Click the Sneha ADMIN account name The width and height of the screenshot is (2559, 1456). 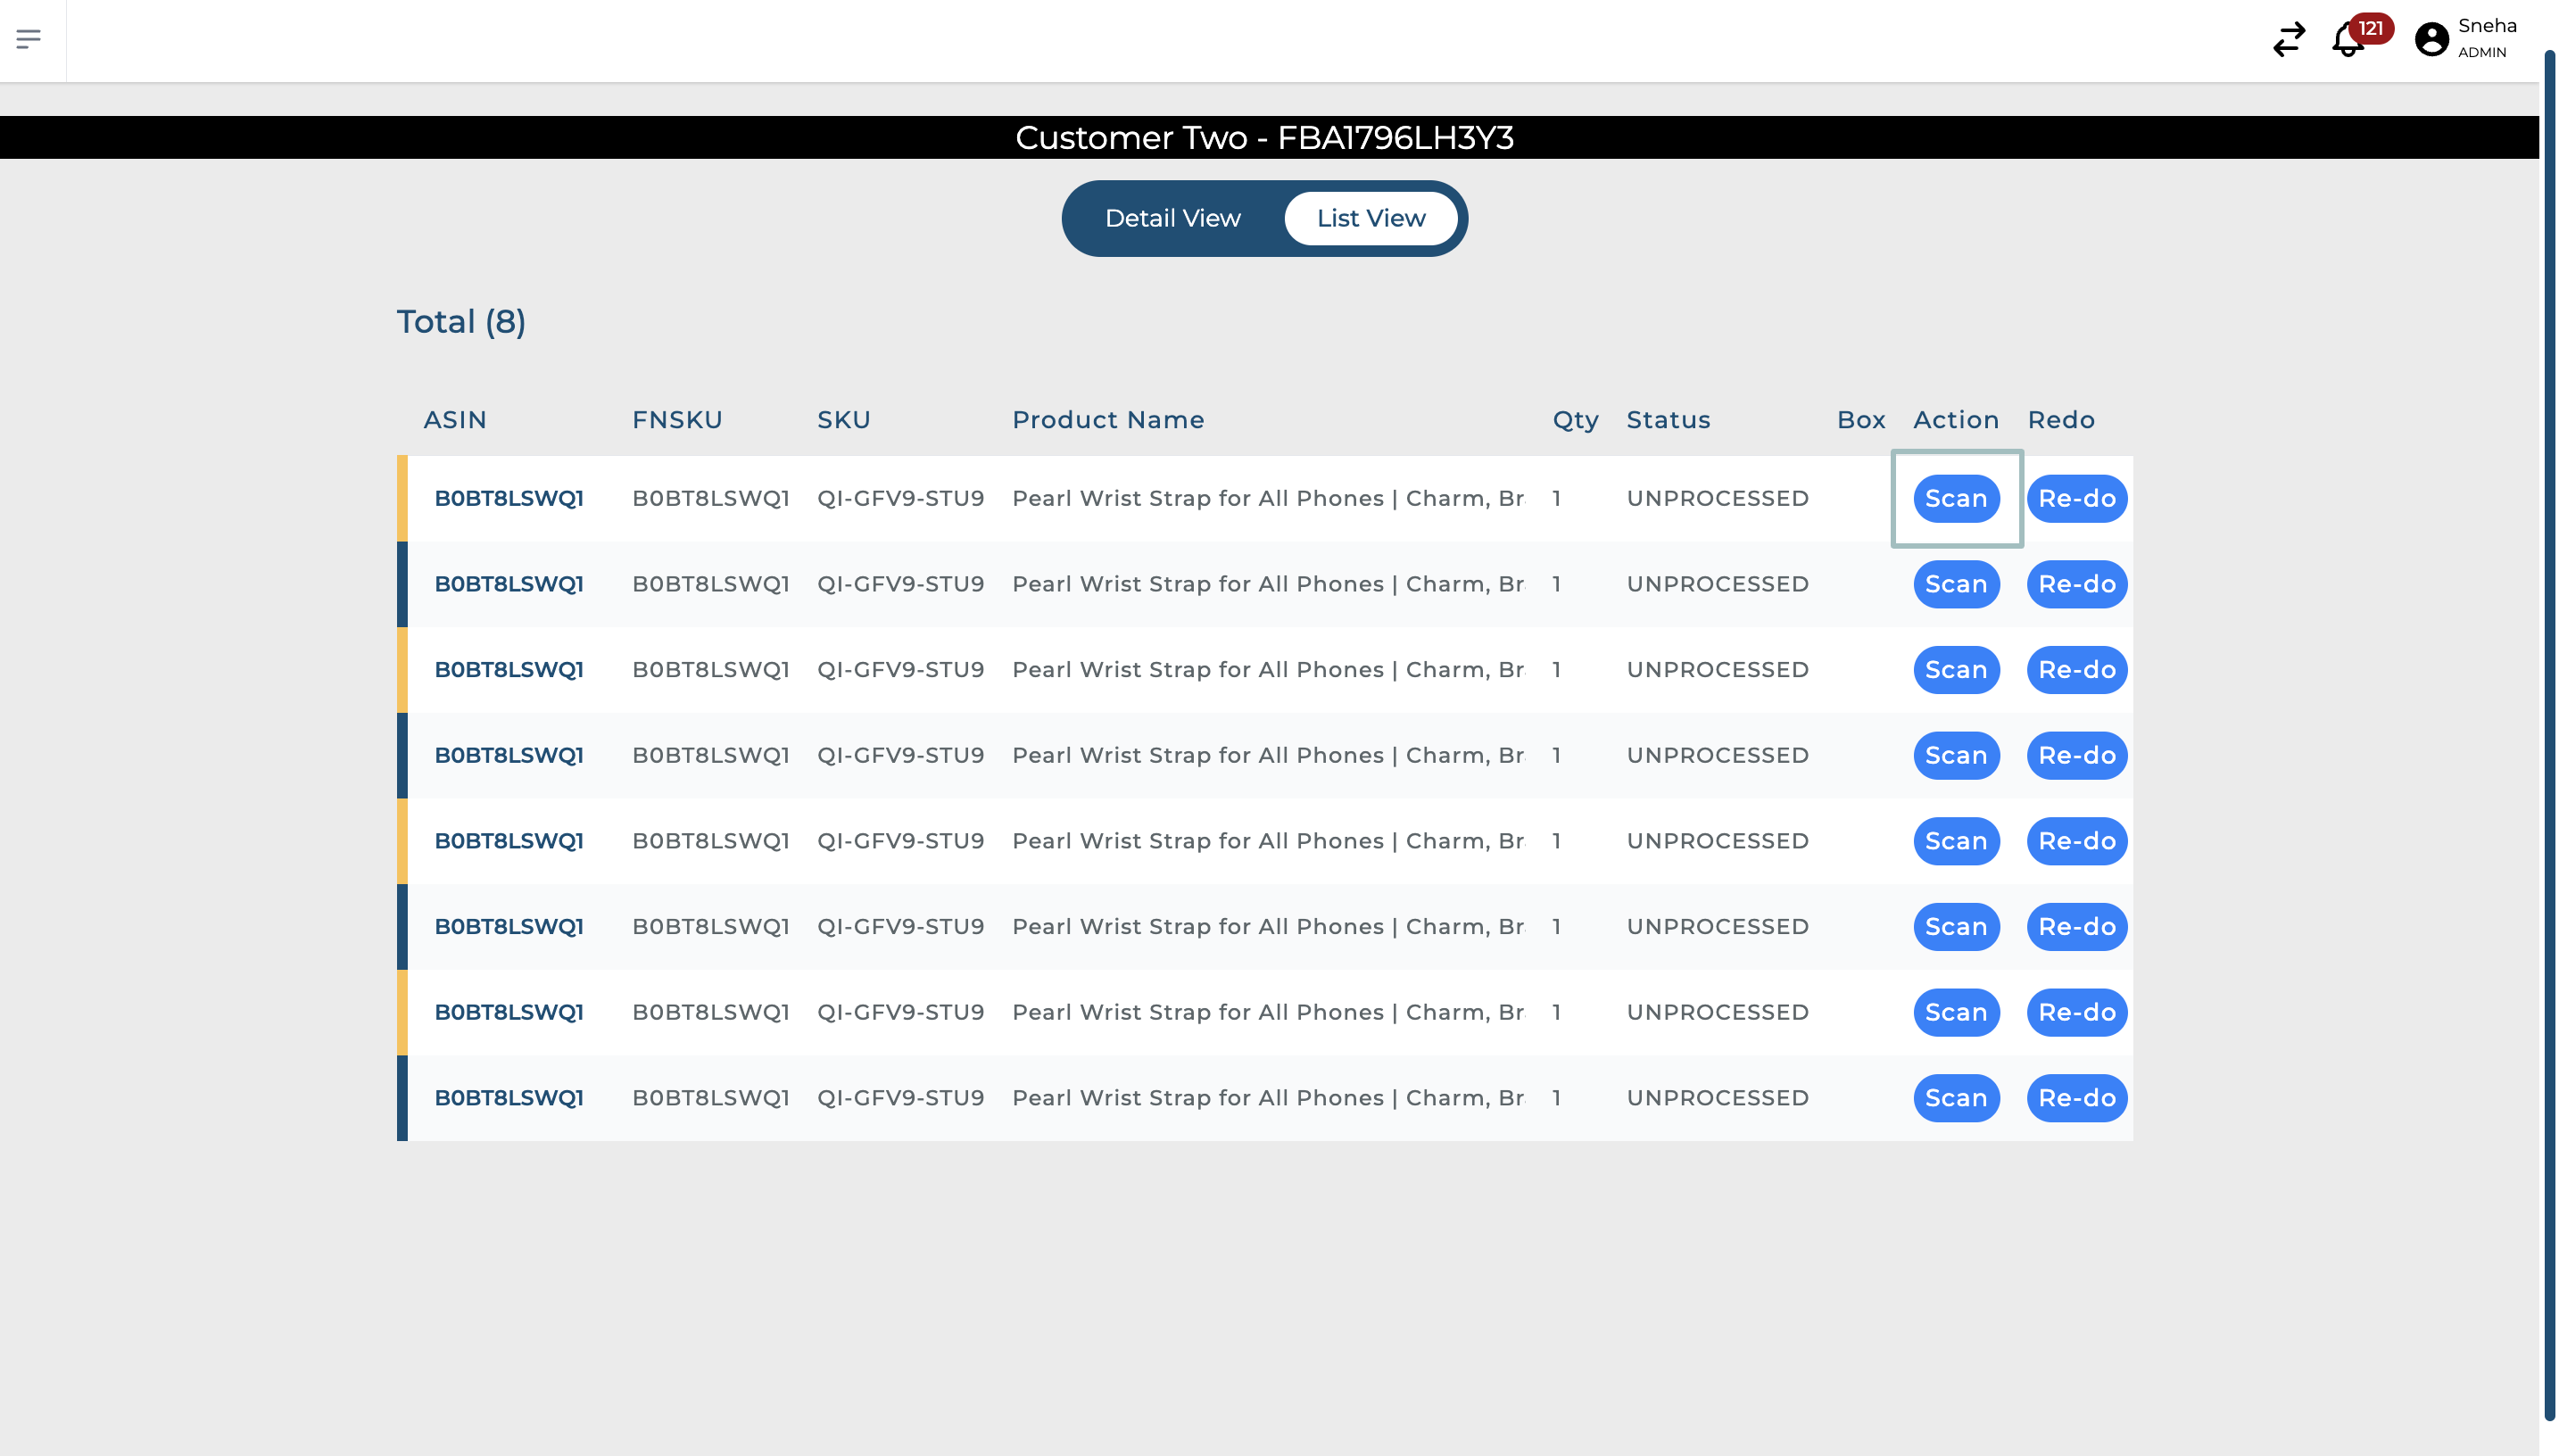click(x=2486, y=38)
